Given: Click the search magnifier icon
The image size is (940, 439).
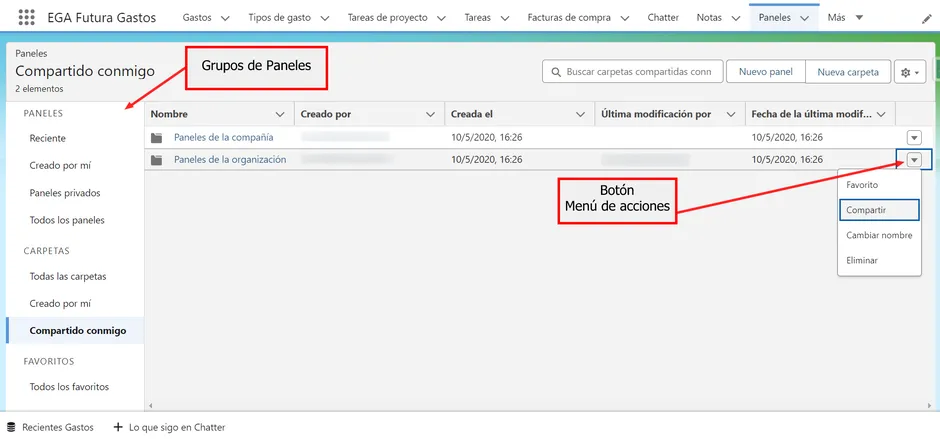Looking at the screenshot, I should click(x=556, y=72).
